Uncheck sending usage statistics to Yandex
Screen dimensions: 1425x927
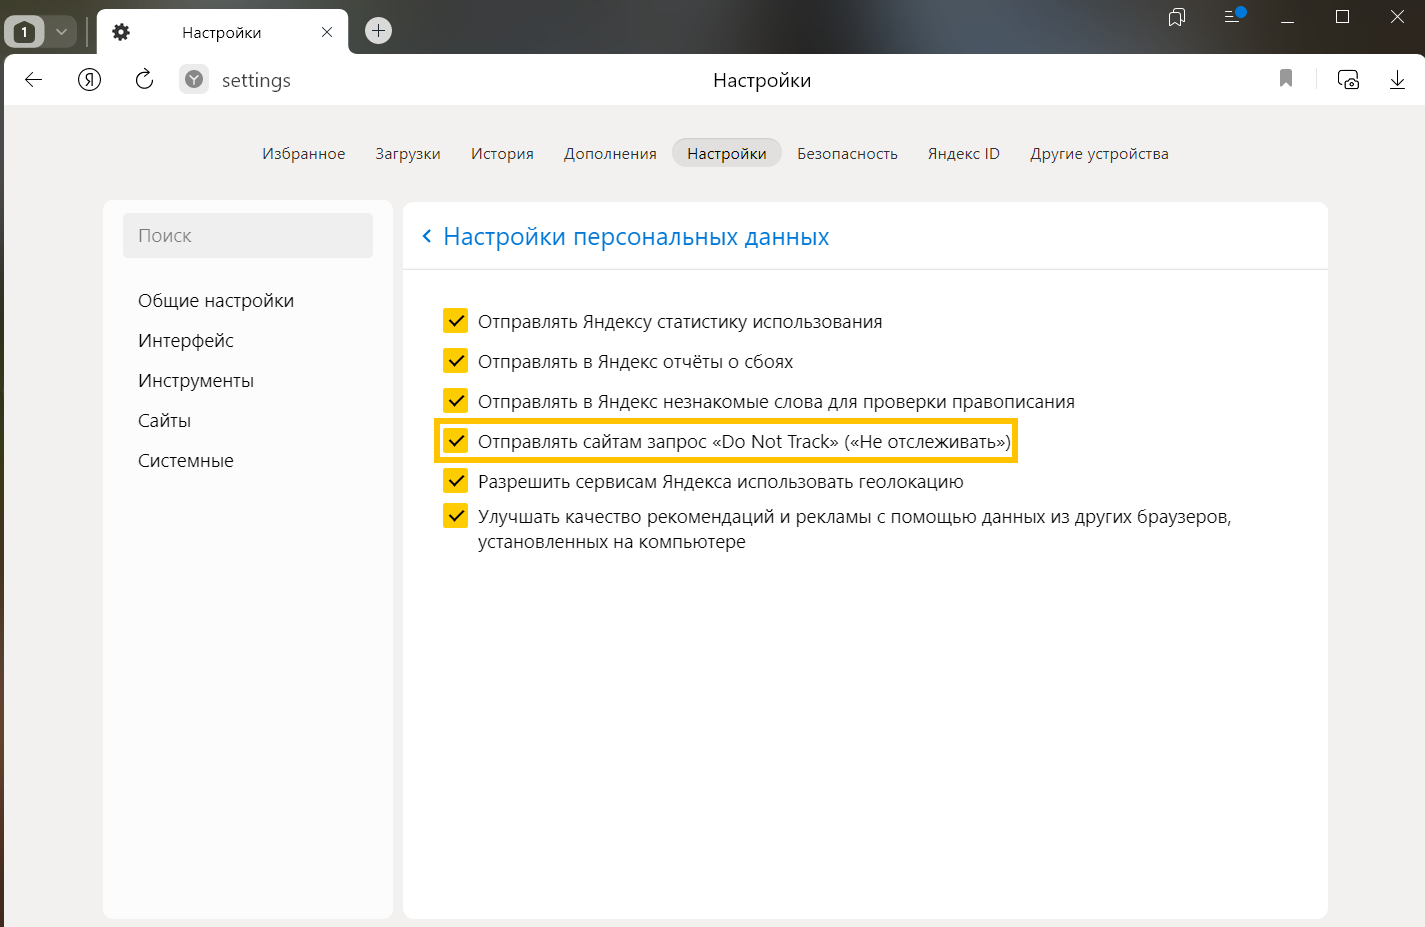(456, 321)
